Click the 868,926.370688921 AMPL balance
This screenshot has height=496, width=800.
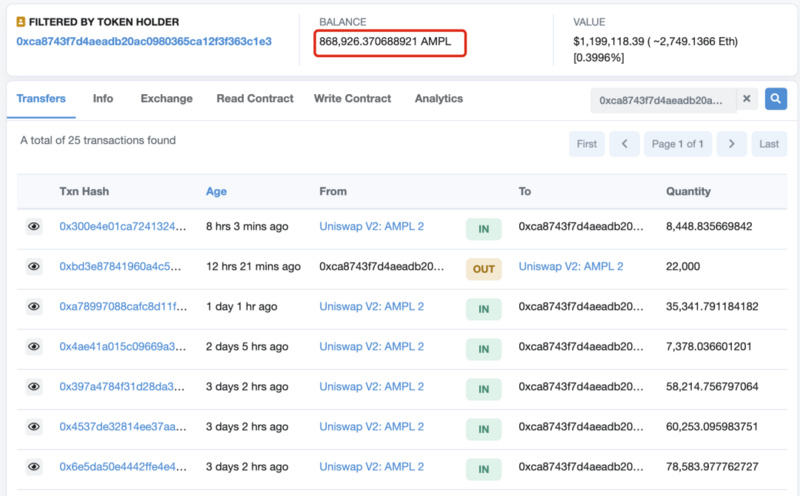click(x=385, y=41)
